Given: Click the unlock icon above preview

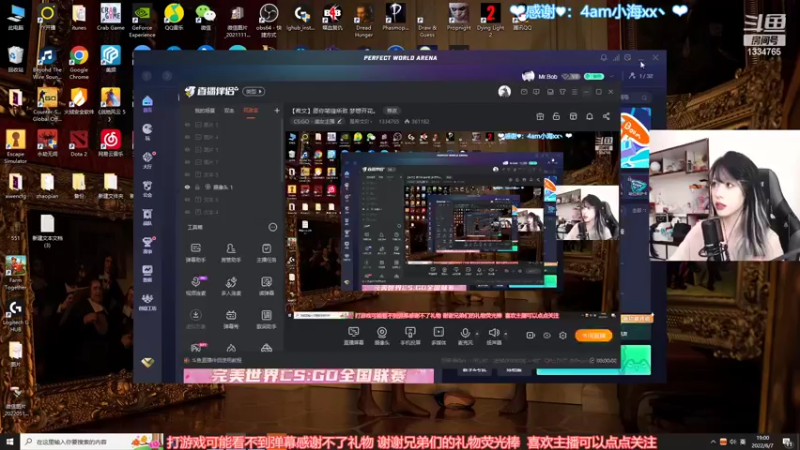Looking at the screenshot, I should 556,116.
